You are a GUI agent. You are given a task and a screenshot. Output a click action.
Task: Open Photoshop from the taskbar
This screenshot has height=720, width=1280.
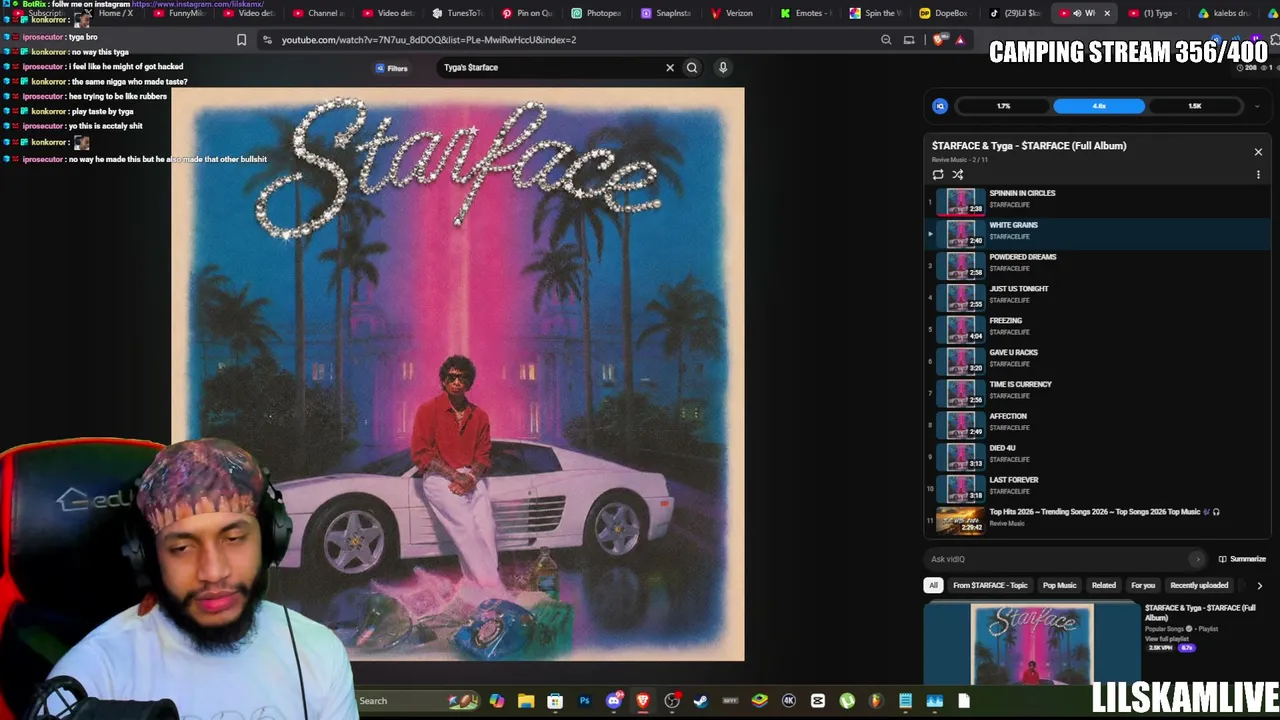[x=585, y=701]
